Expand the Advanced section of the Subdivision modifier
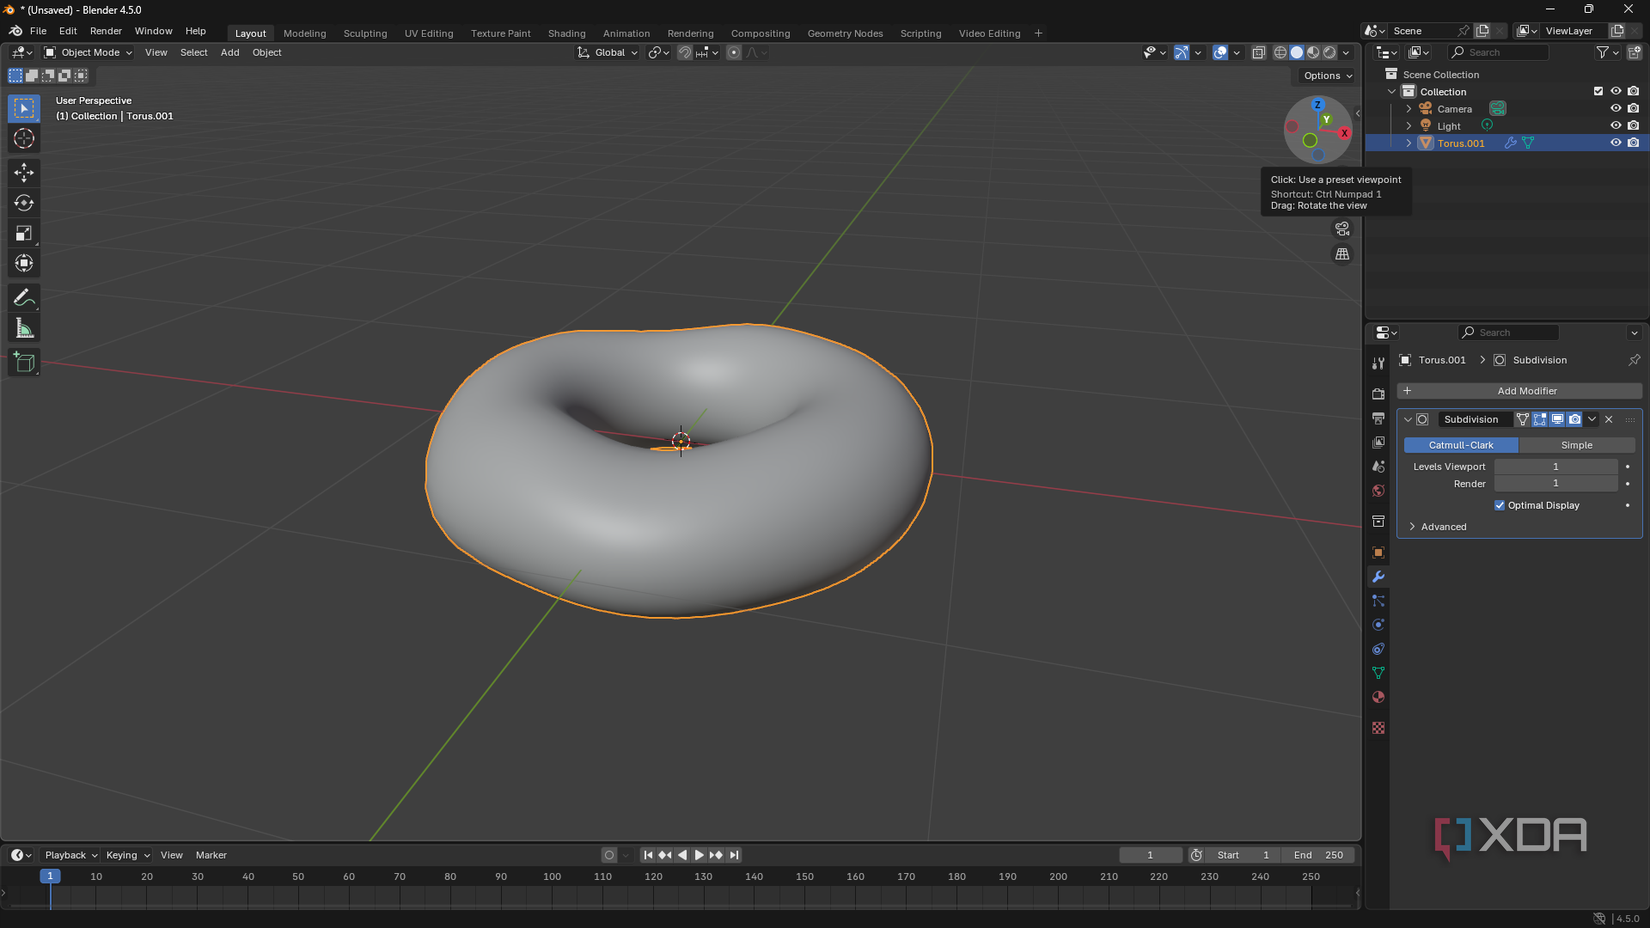 coord(1440,526)
